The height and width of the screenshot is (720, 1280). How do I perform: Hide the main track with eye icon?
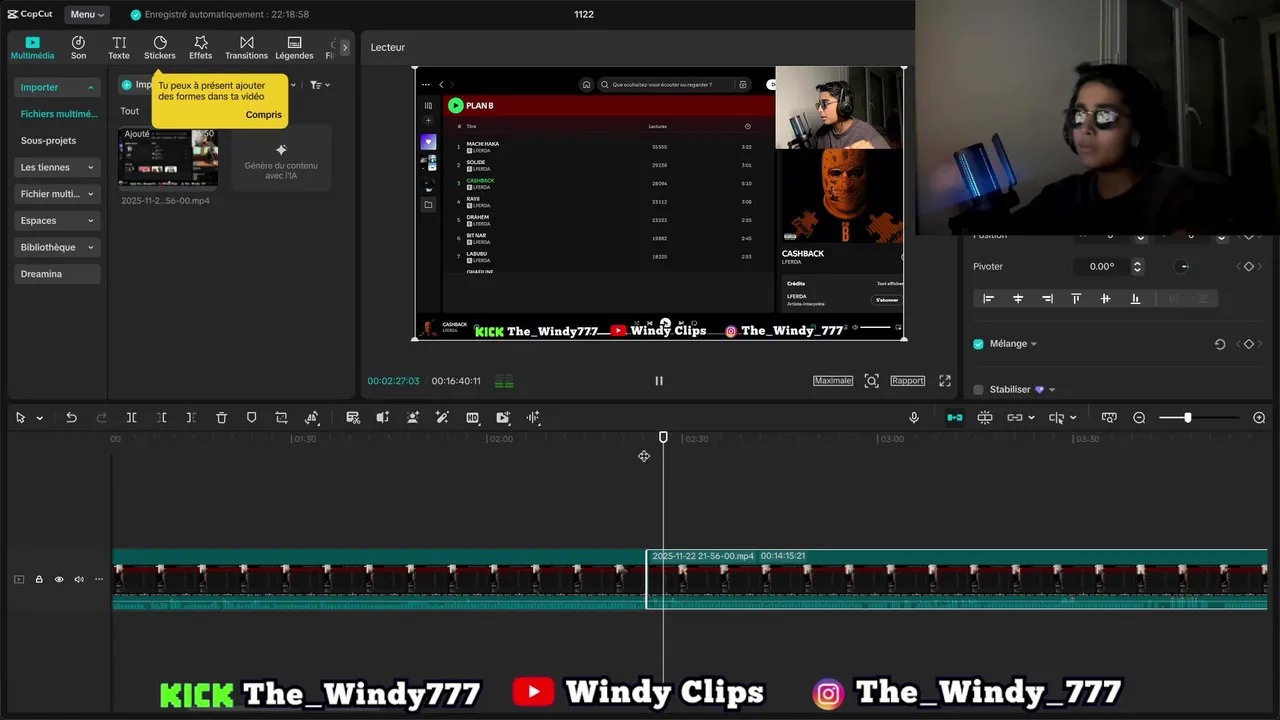pyautogui.click(x=59, y=579)
